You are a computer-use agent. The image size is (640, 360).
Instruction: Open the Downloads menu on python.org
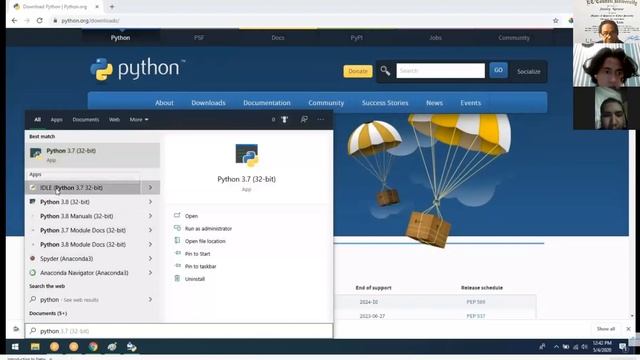(208, 103)
